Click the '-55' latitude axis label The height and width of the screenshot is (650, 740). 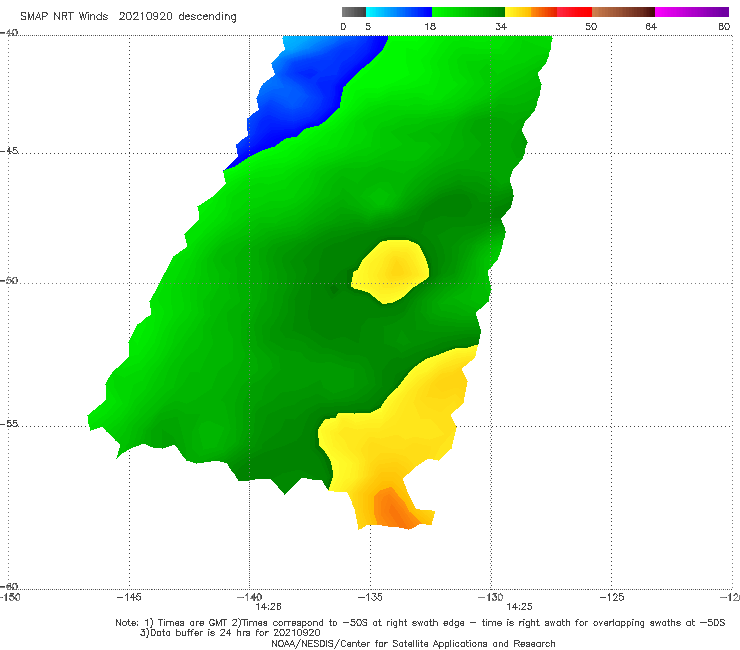[x=9, y=423]
